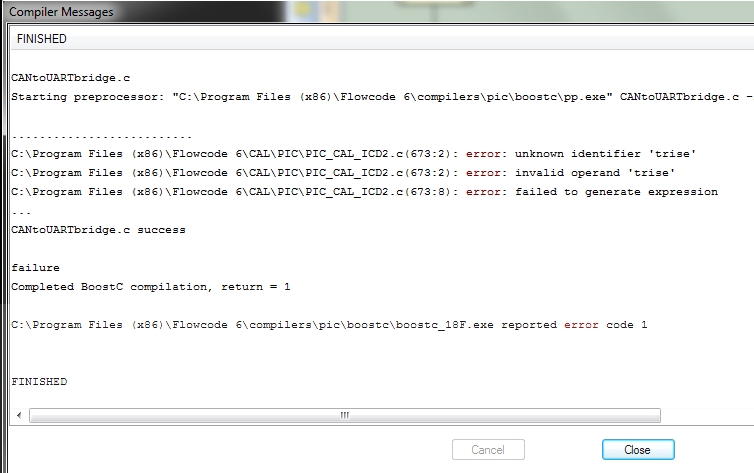Click the "invalid operand 'trise'" error line
The image size is (754, 473).
pyautogui.click(x=343, y=173)
